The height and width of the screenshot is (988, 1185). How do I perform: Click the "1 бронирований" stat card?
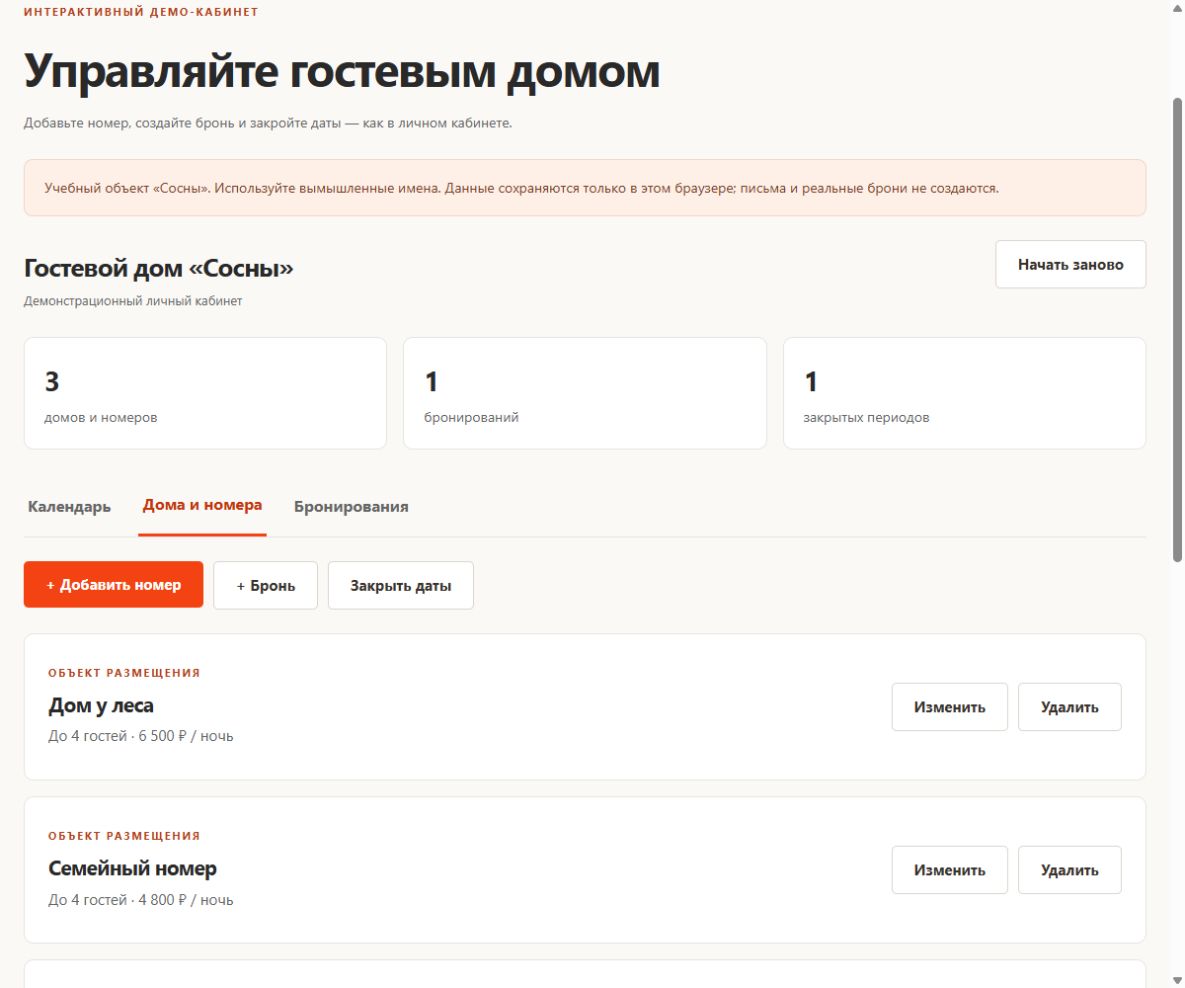click(x=585, y=393)
